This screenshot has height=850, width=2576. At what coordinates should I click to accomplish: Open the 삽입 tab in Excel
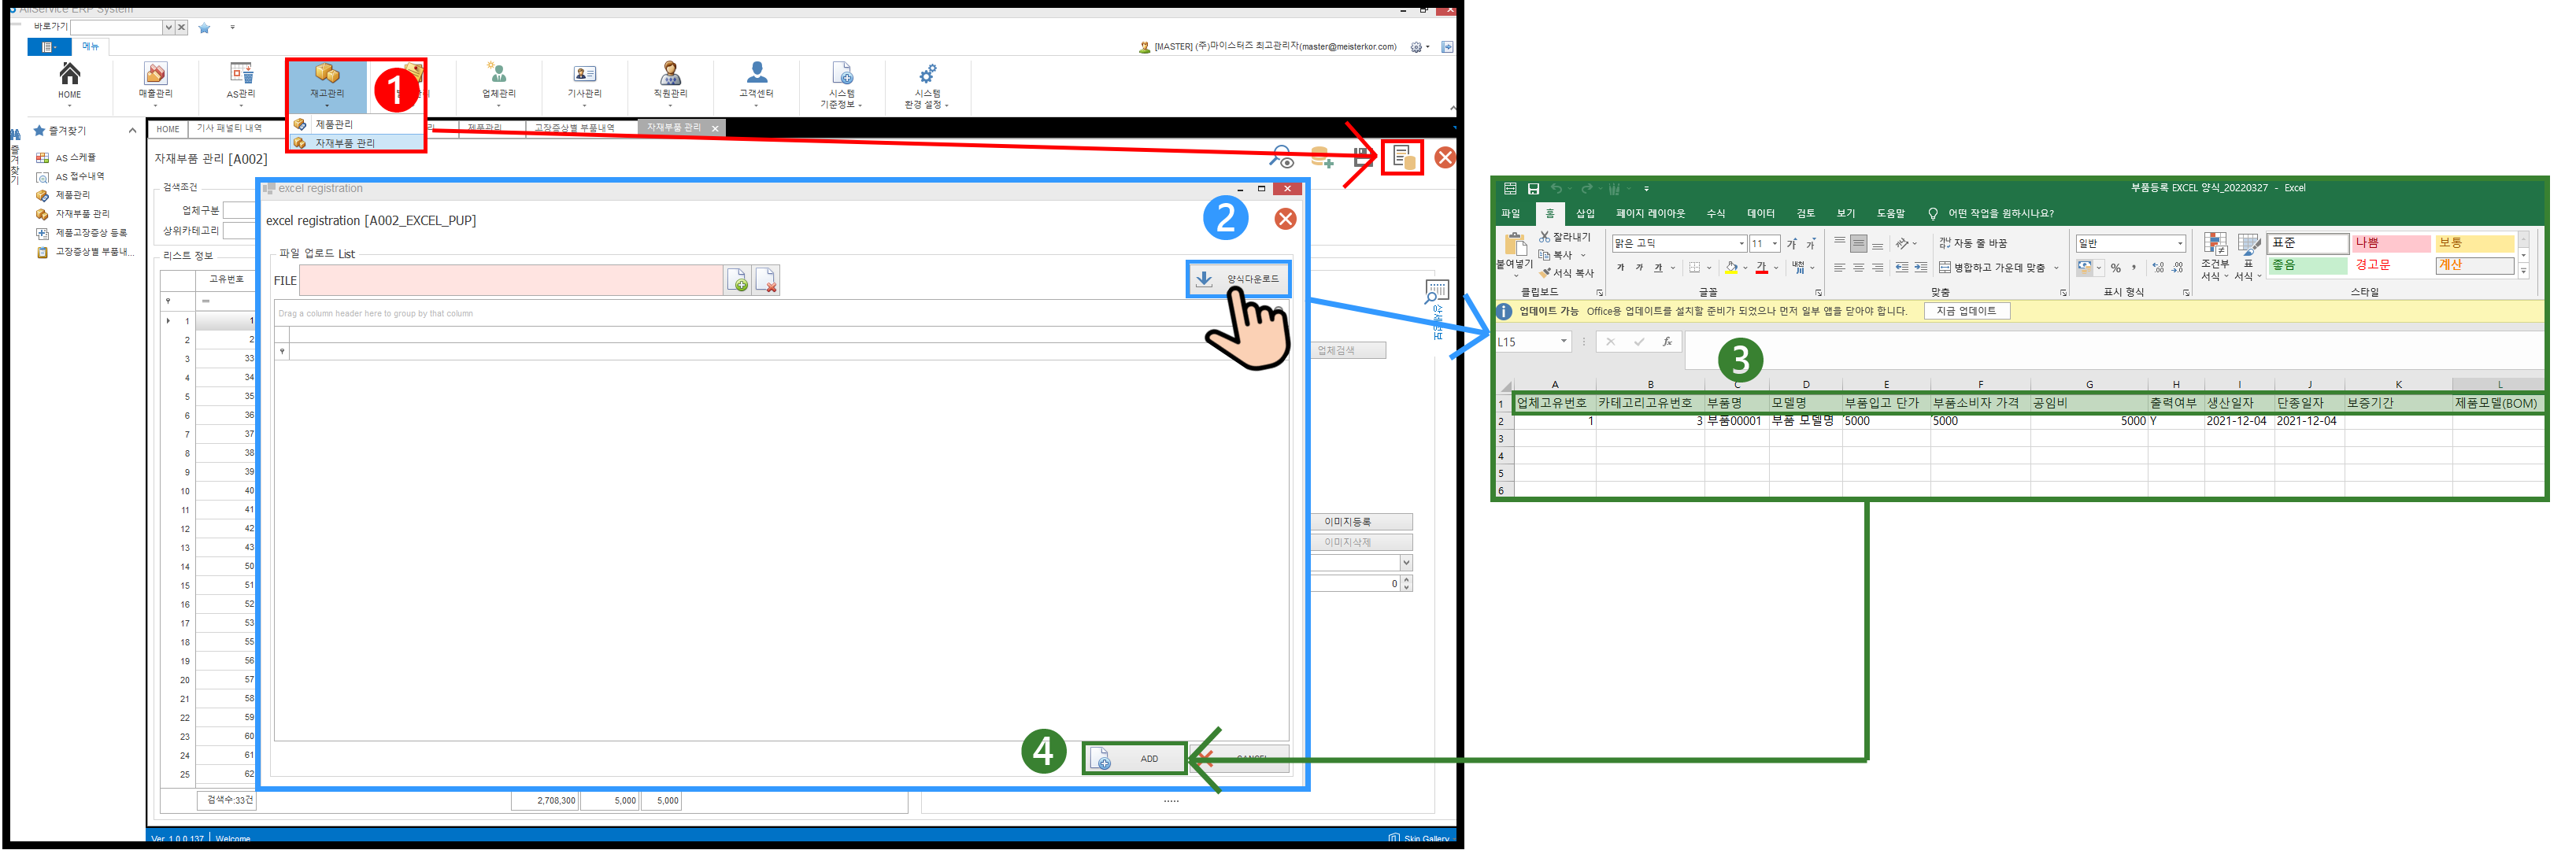point(1585,214)
